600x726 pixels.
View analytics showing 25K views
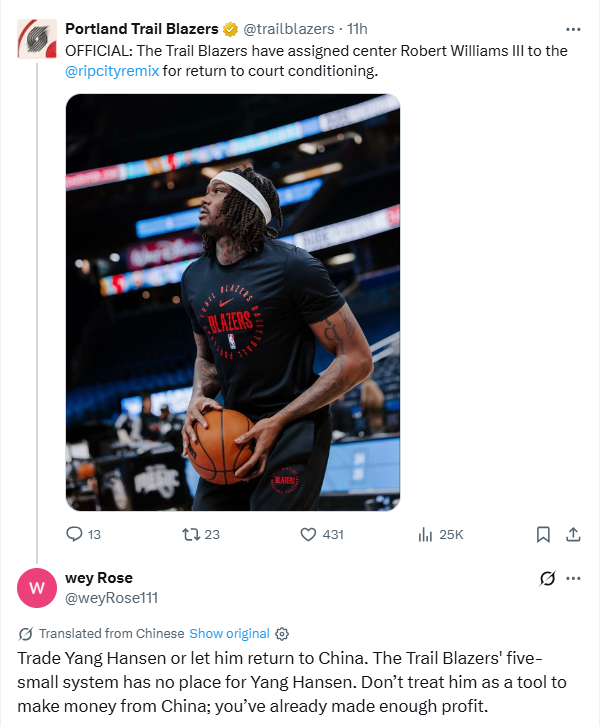(x=424, y=534)
